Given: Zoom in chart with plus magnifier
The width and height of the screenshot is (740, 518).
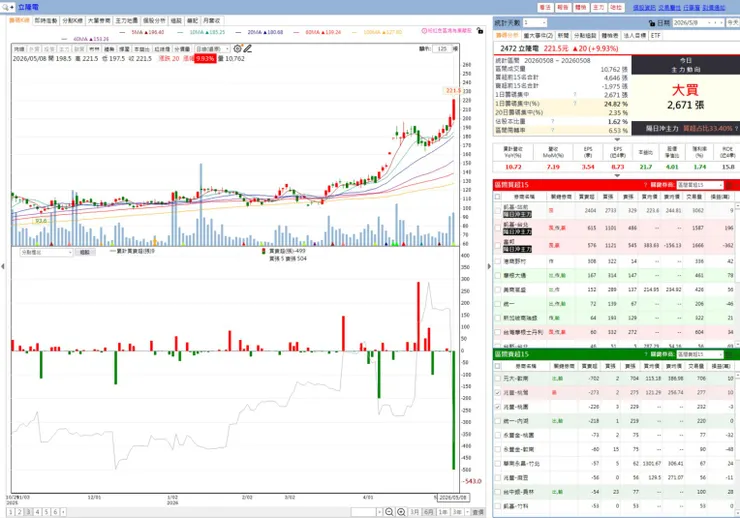Looking at the screenshot, I should pos(401,512).
